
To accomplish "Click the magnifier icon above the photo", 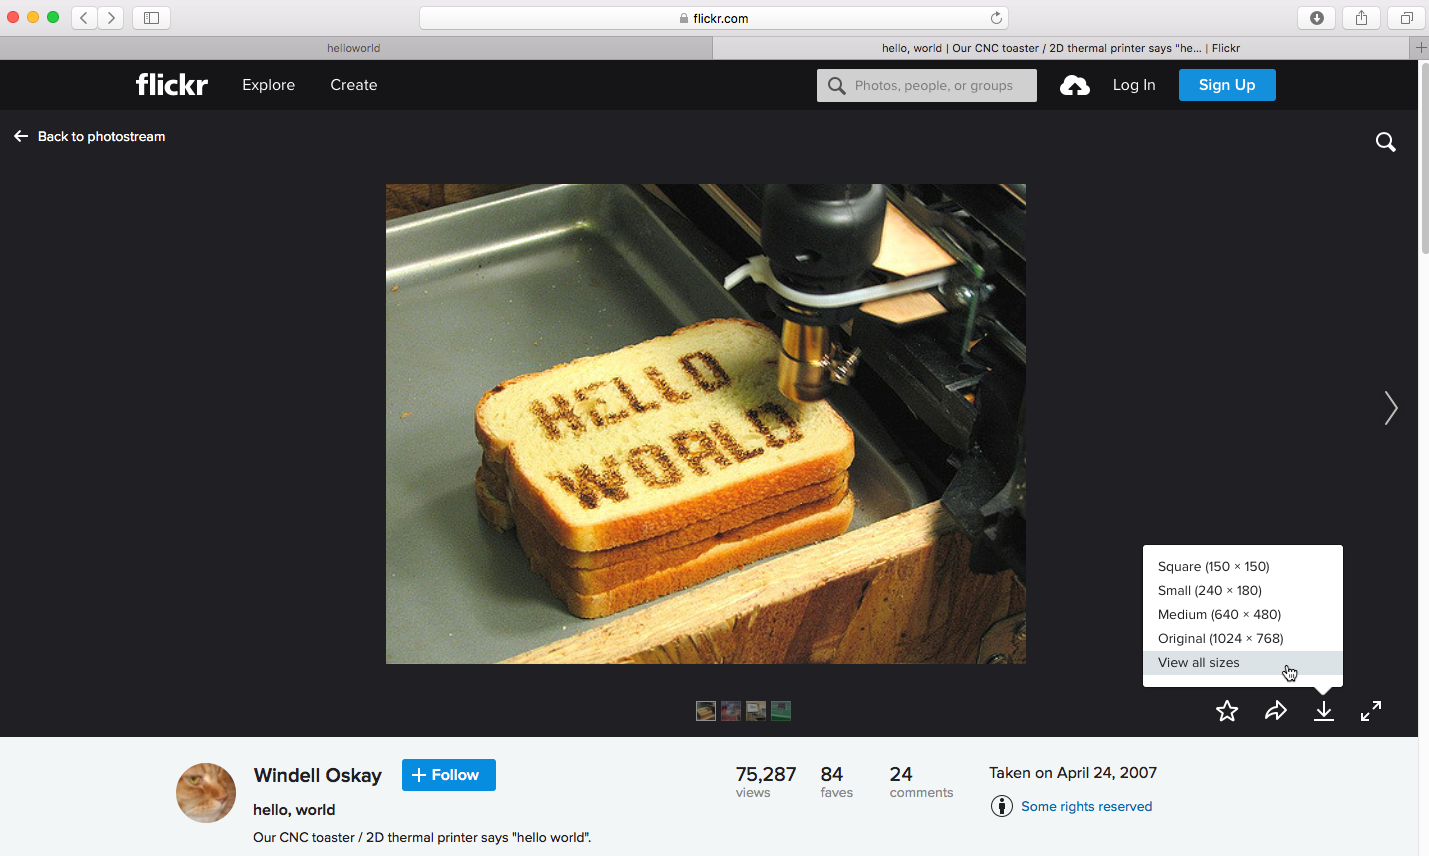I will click(1385, 142).
